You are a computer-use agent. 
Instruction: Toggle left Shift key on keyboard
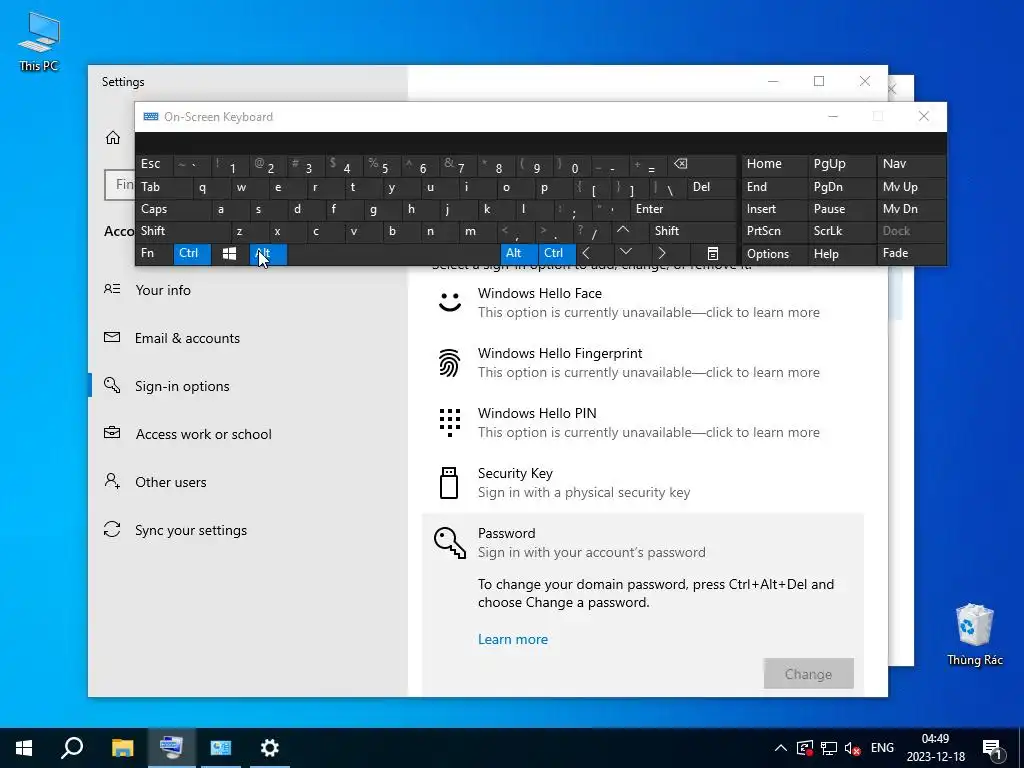(x=183, y=231)
